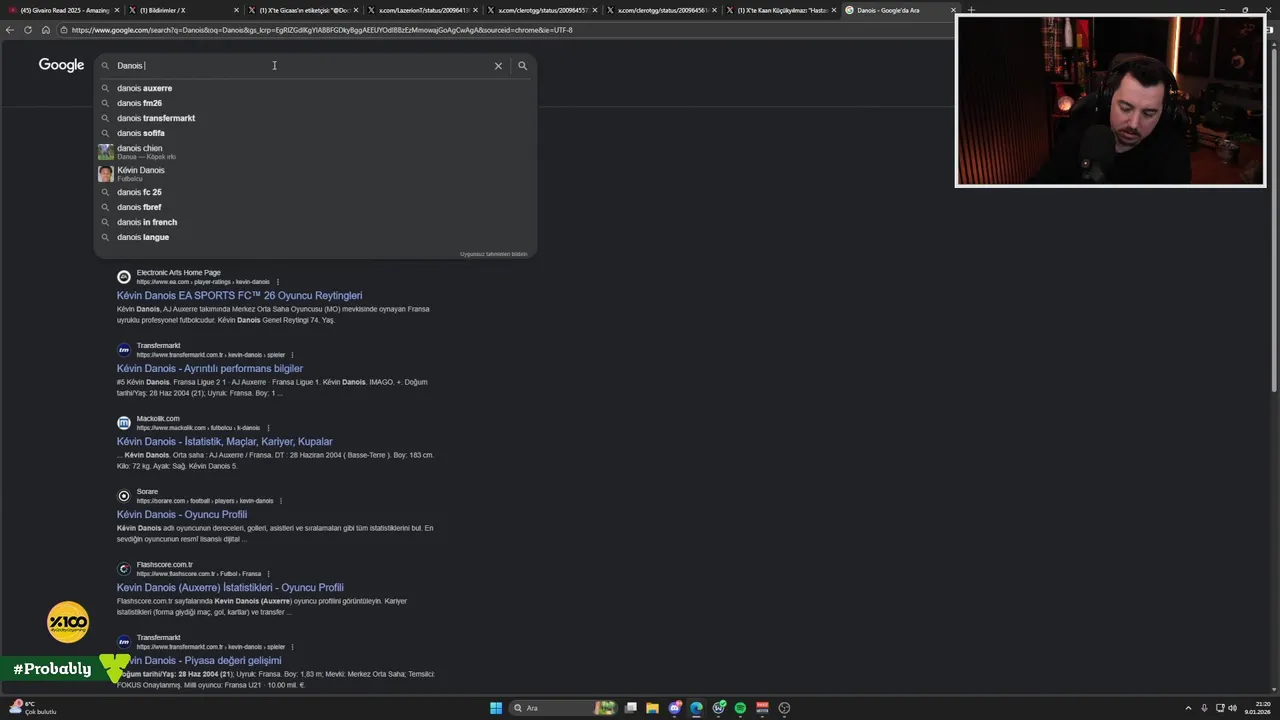Open the taskbar Task View icon
Screen dimensions: 1280x720
click(631, 708)
